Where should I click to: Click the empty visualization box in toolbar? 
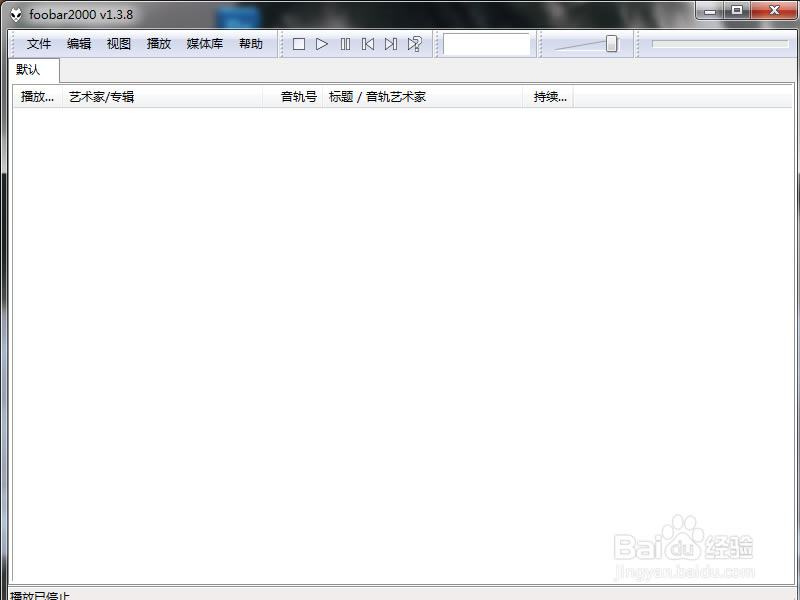(x=486, y=44)
